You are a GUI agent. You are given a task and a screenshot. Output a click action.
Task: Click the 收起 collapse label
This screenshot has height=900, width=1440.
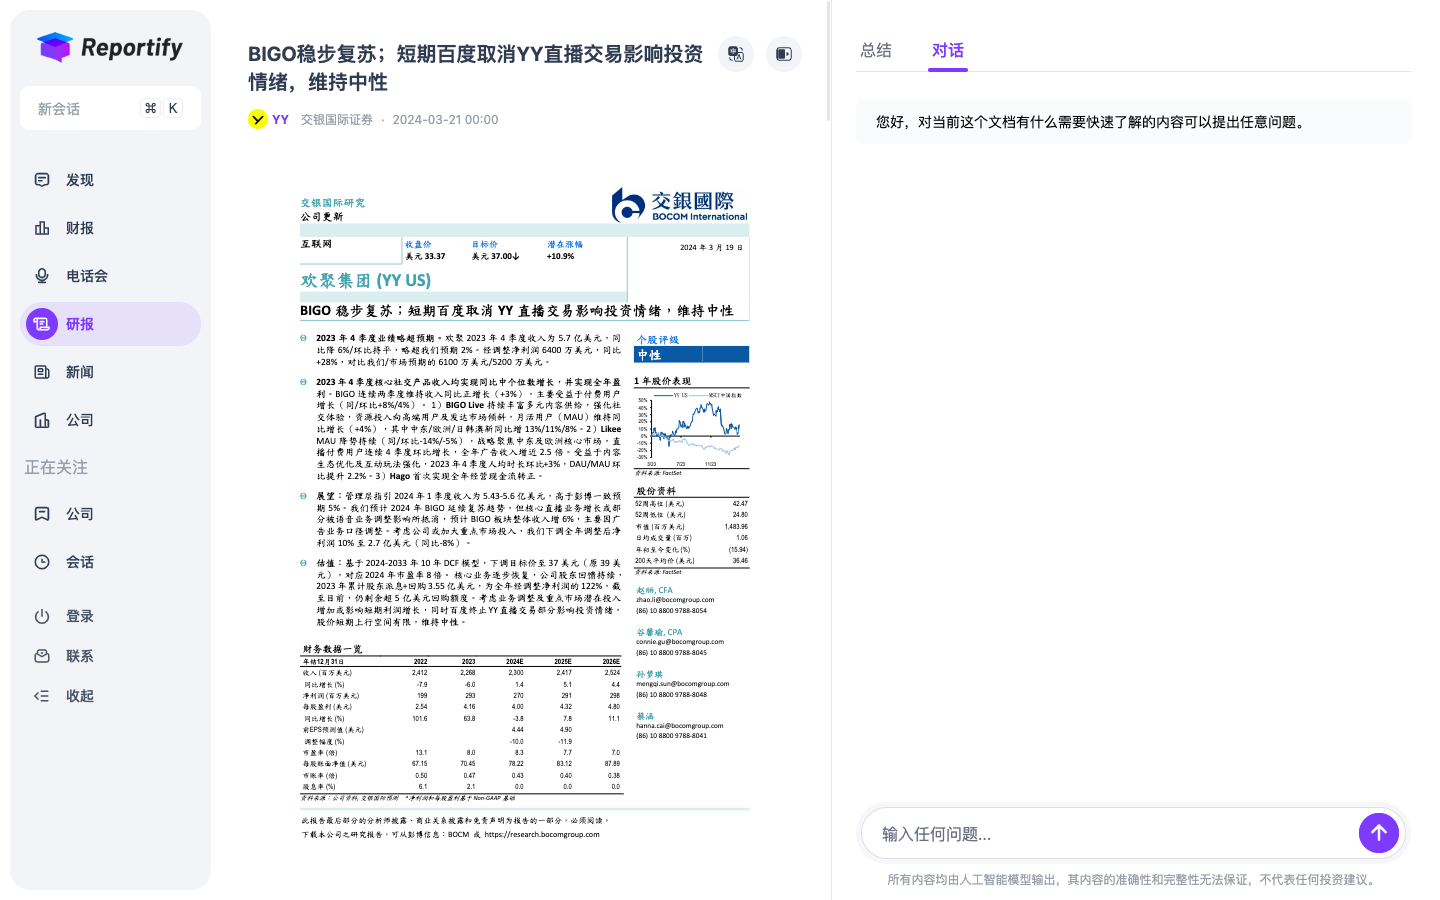(x=80, y=696)
